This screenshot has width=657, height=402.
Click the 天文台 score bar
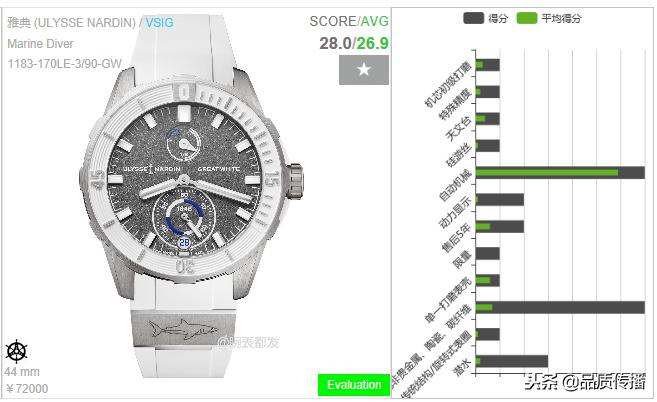click(488, 119)
